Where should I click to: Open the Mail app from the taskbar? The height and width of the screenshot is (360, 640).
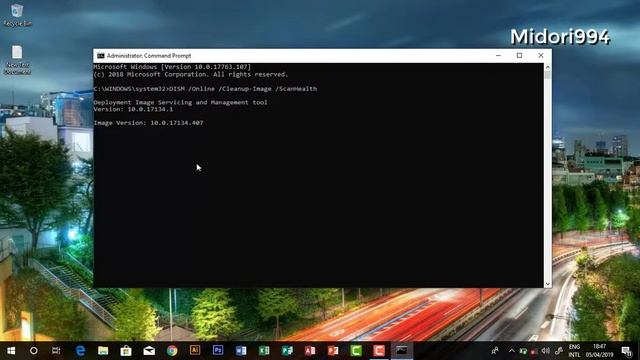click(x=149, y=351)
